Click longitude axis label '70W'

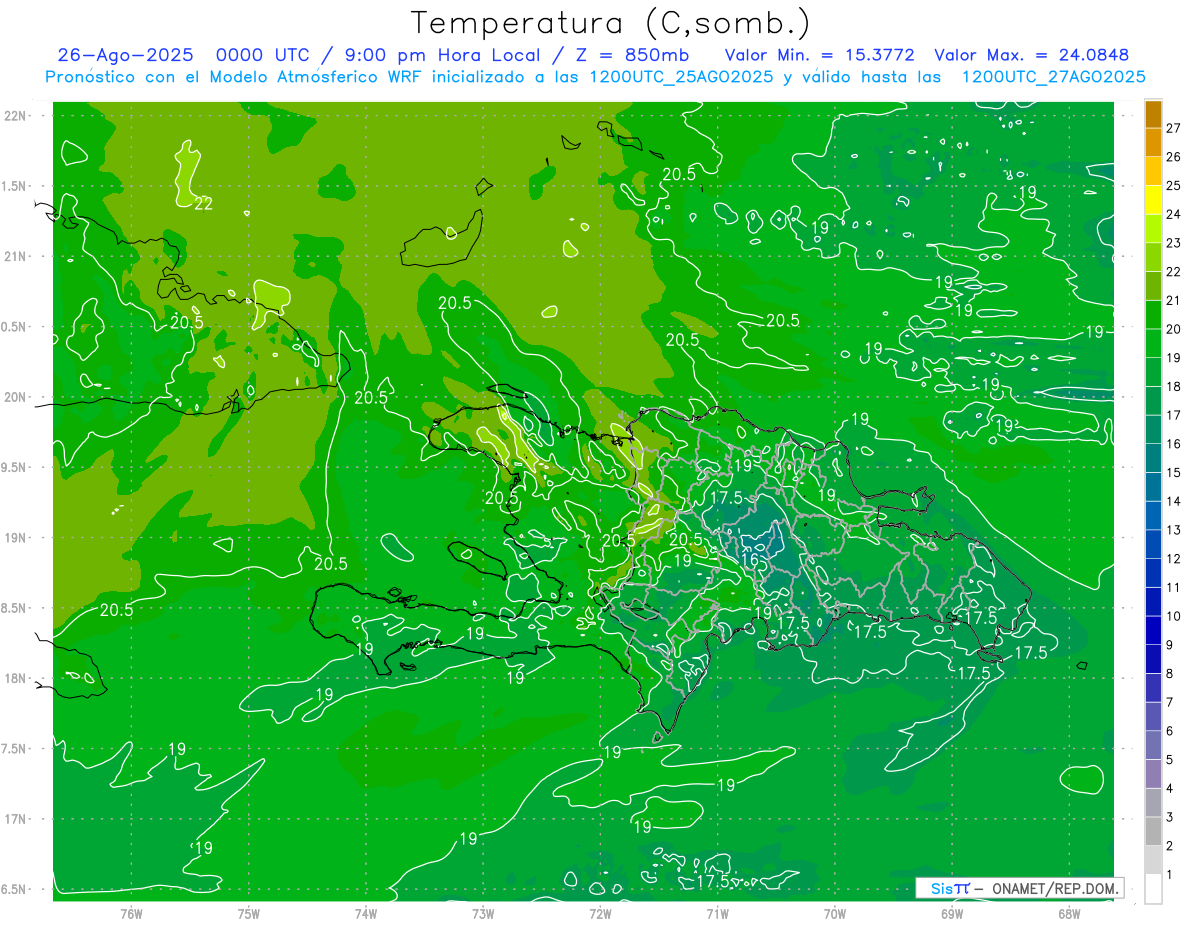coord(835,914)
